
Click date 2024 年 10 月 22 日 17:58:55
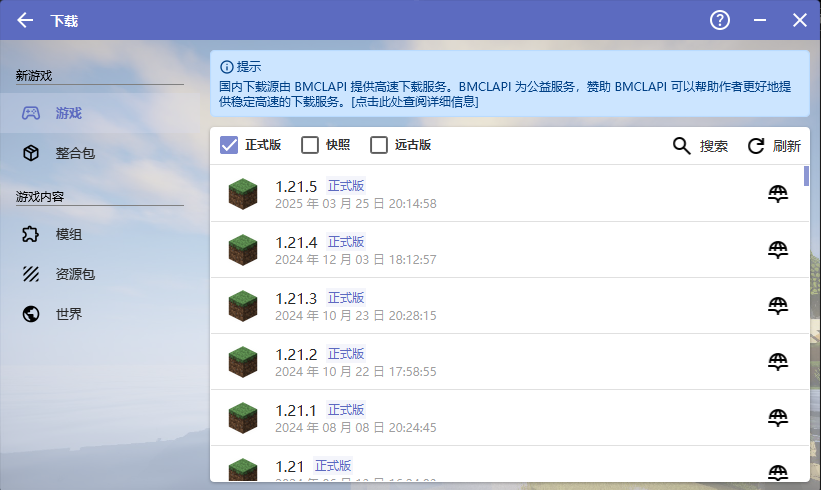pyautogui.click(x=356, y=372)
